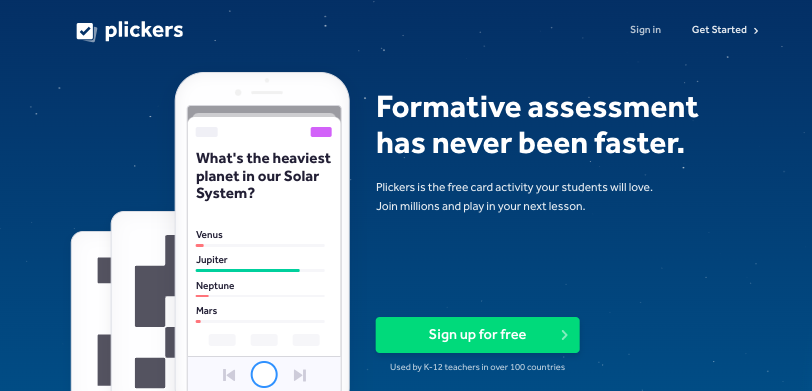Click the Plickers checkmark logo icon
812x391 pixels.
pos(86,32)
